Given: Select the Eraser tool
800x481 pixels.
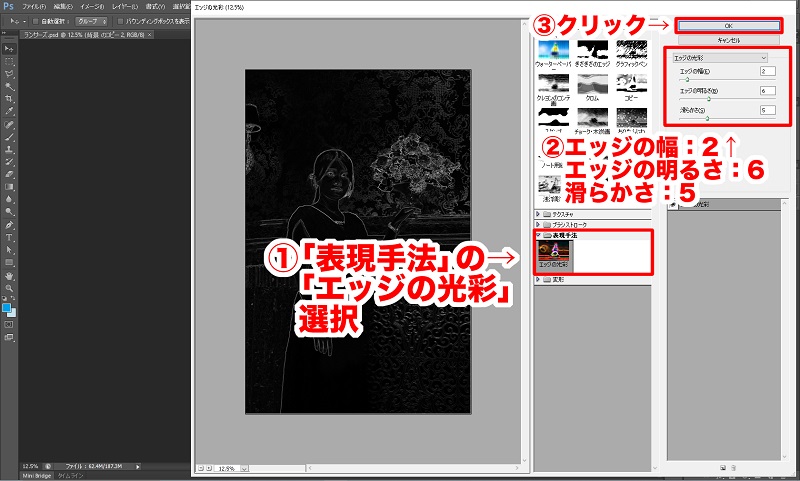Looking at the screenshot, I should tap(9, 174).
